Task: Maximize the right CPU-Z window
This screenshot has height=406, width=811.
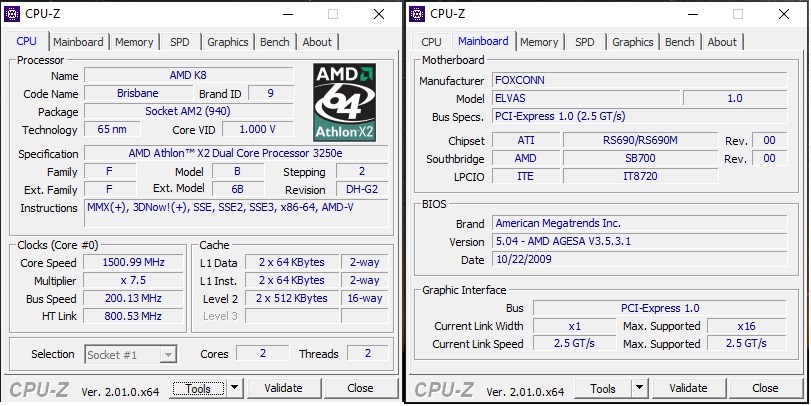Action: click(738, 14)
